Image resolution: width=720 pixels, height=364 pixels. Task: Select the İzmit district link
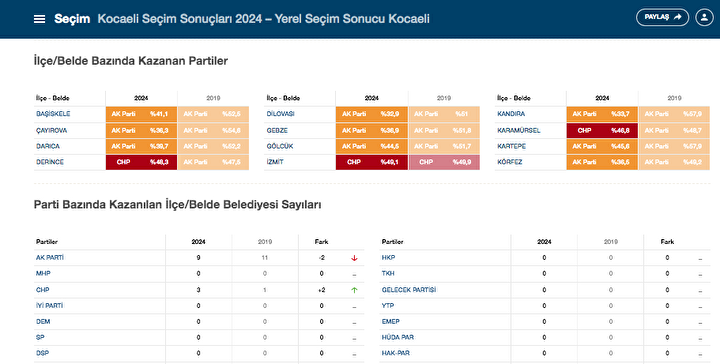(275, 162)
